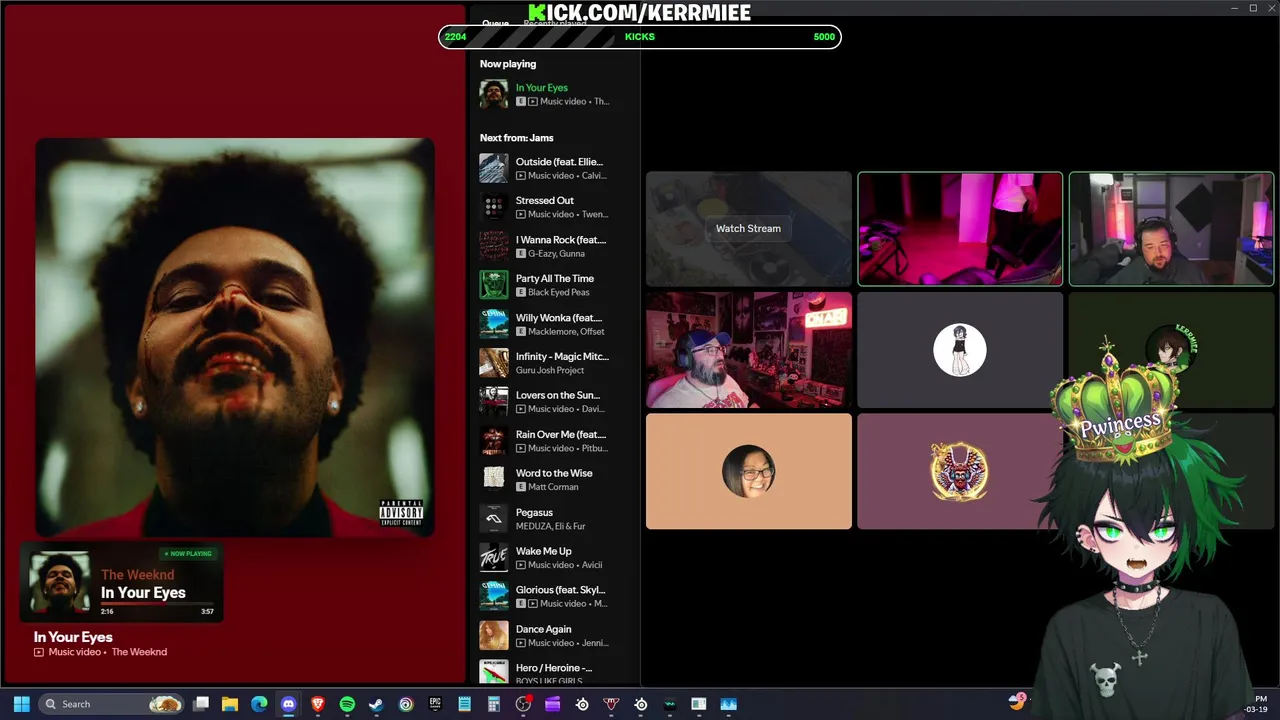Open Steam from the taskbar

click(376, 704)
